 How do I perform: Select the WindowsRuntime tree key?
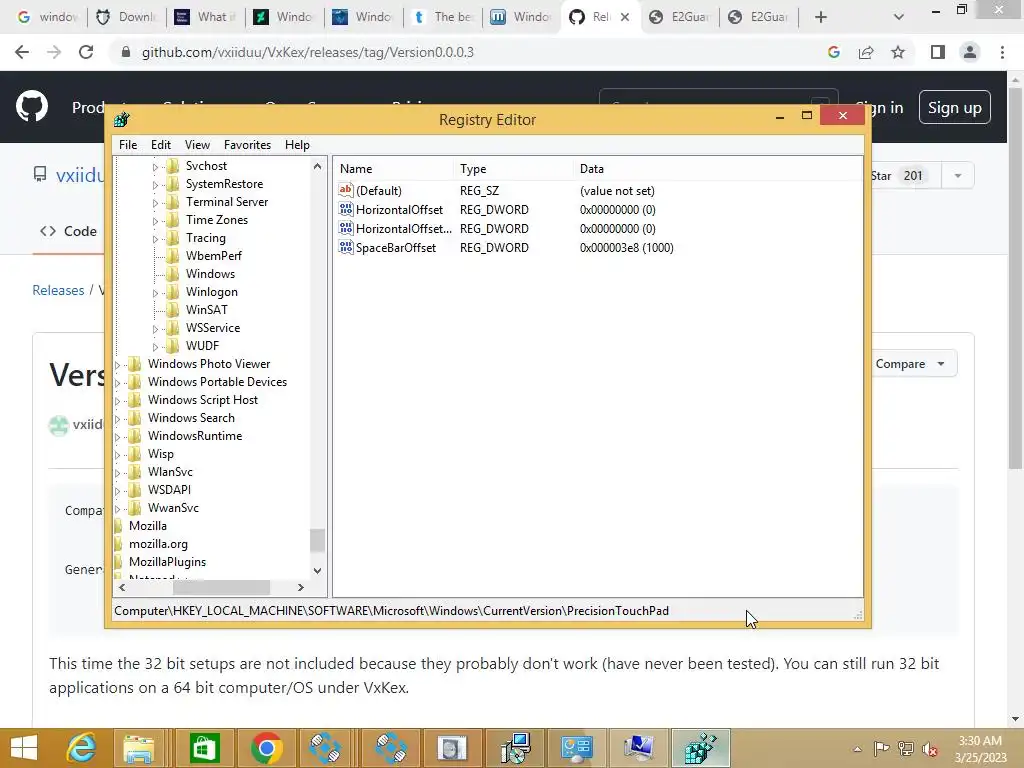[x=195, y=436]
